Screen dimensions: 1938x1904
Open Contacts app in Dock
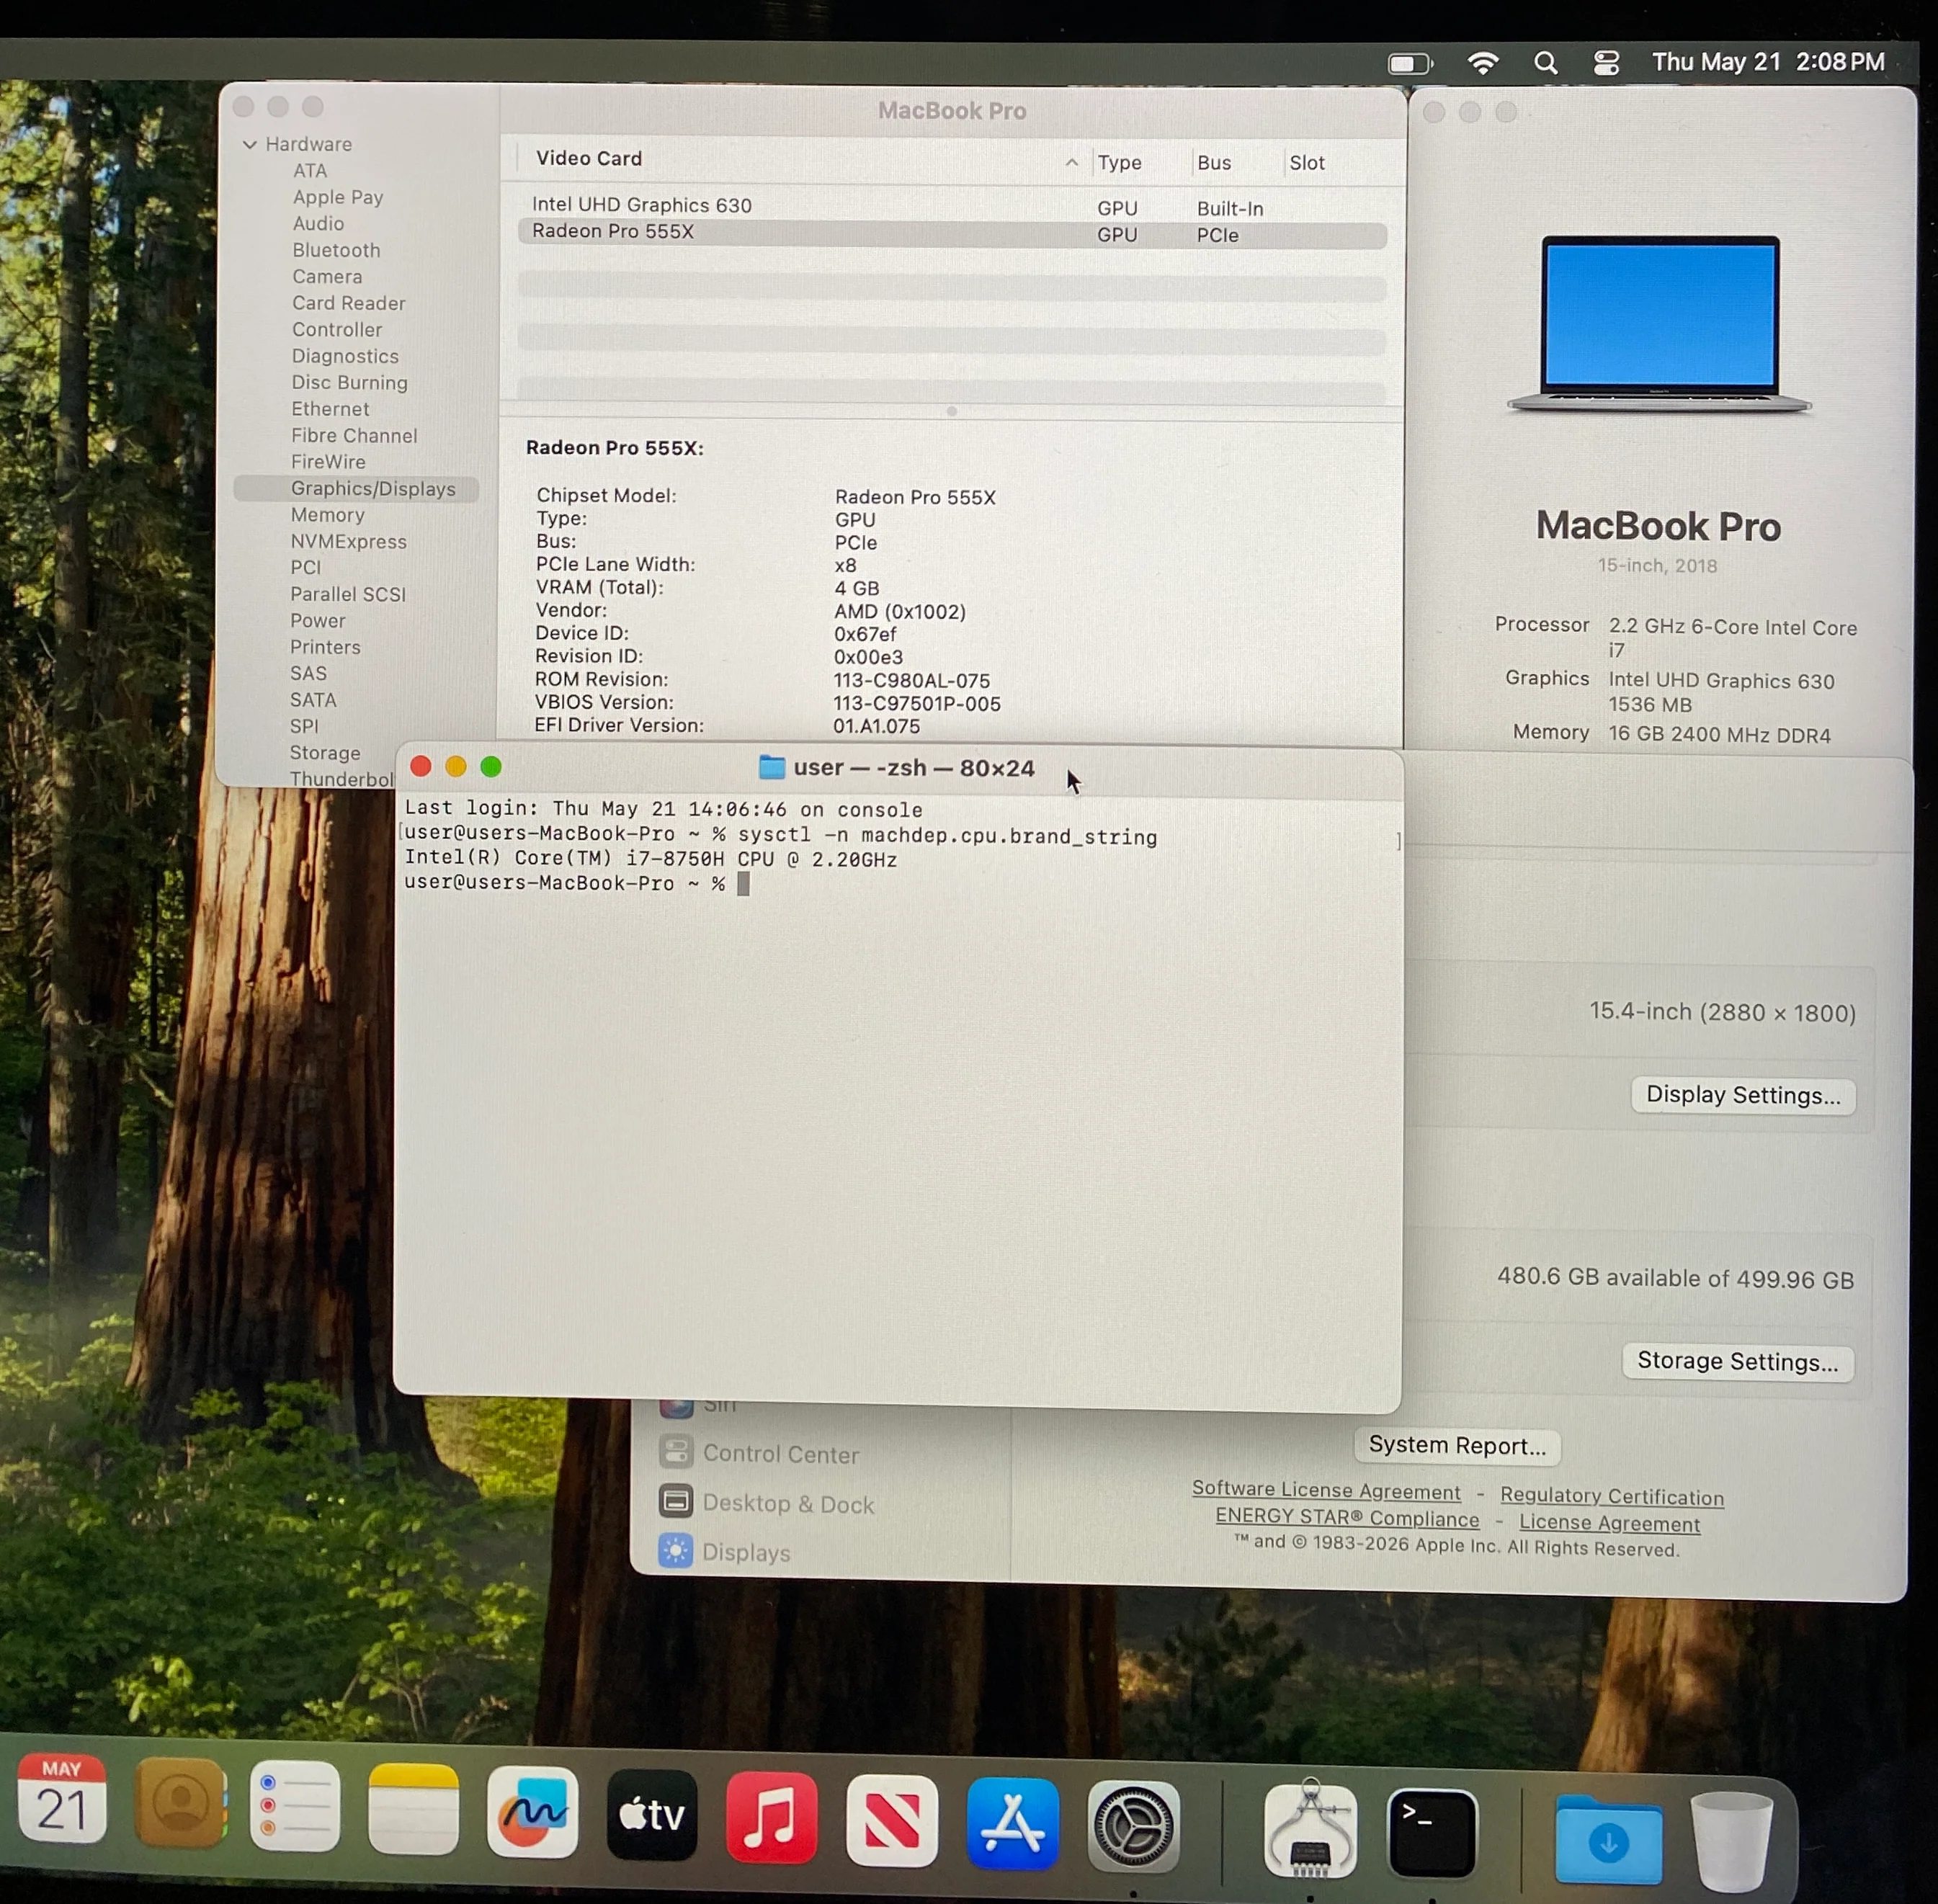point(181,1803)
